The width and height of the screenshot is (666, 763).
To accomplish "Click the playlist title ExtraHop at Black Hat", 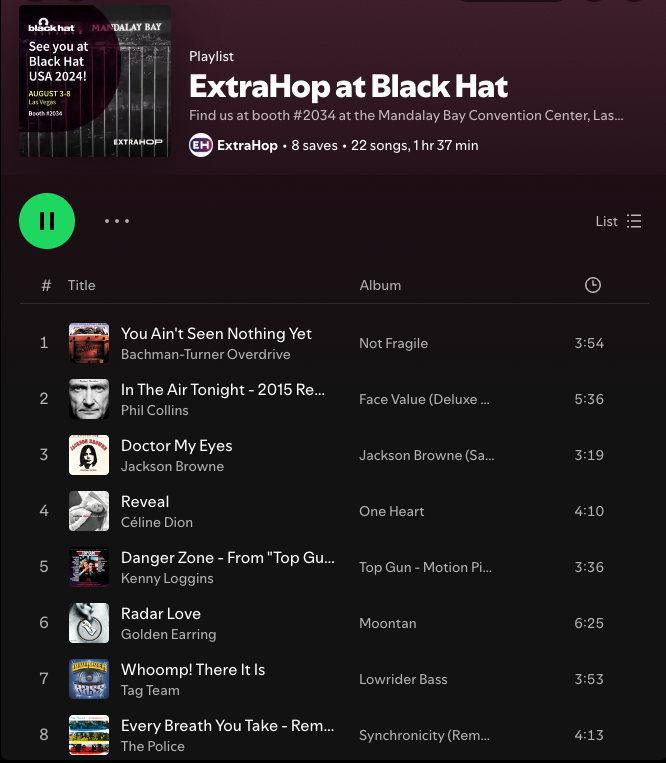I will (348, 86).
